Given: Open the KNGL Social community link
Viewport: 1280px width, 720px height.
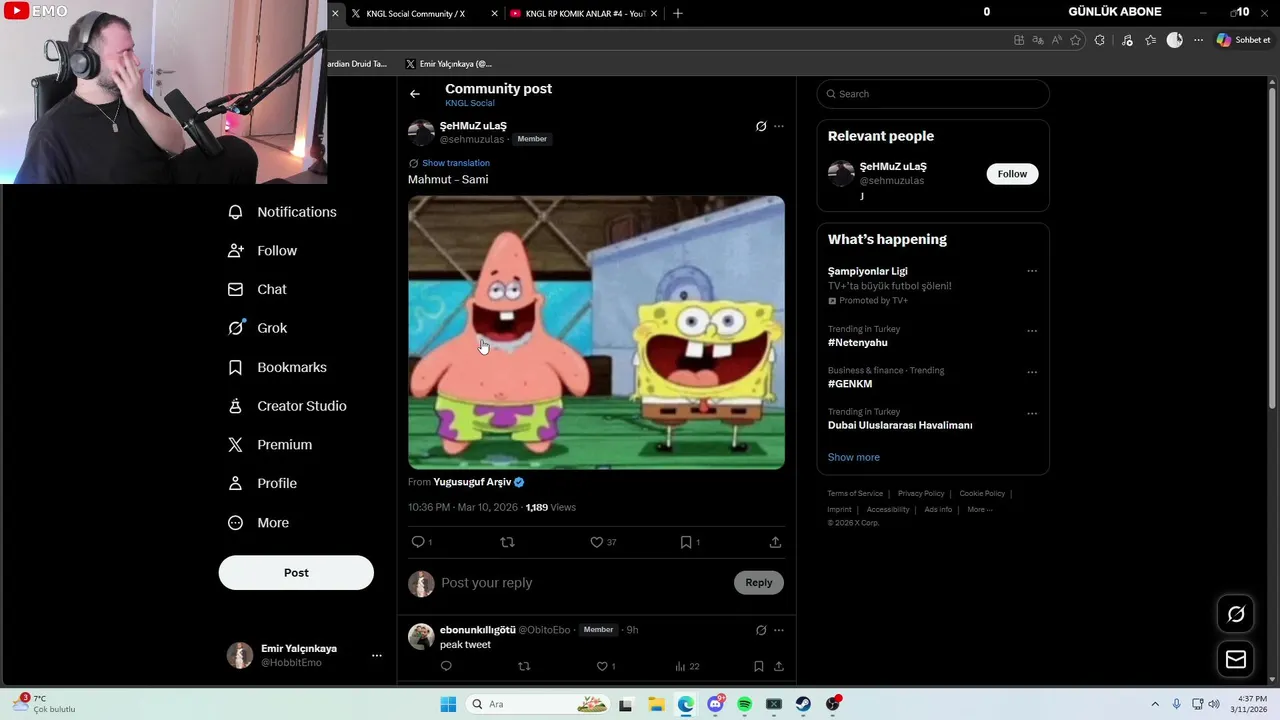Looking at the screenshot, I should tap(470, 103).
